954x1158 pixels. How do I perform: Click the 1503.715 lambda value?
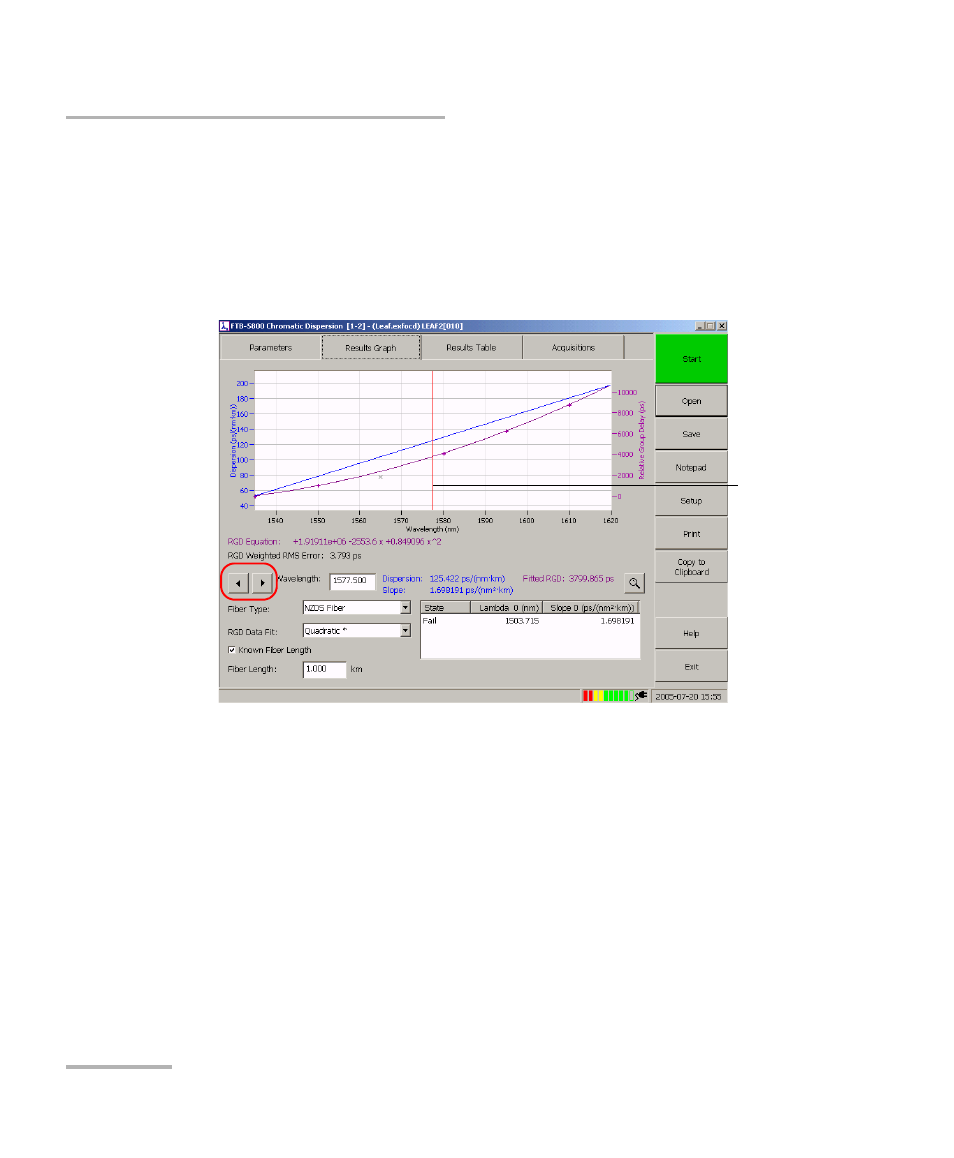(x=522, y=621)
